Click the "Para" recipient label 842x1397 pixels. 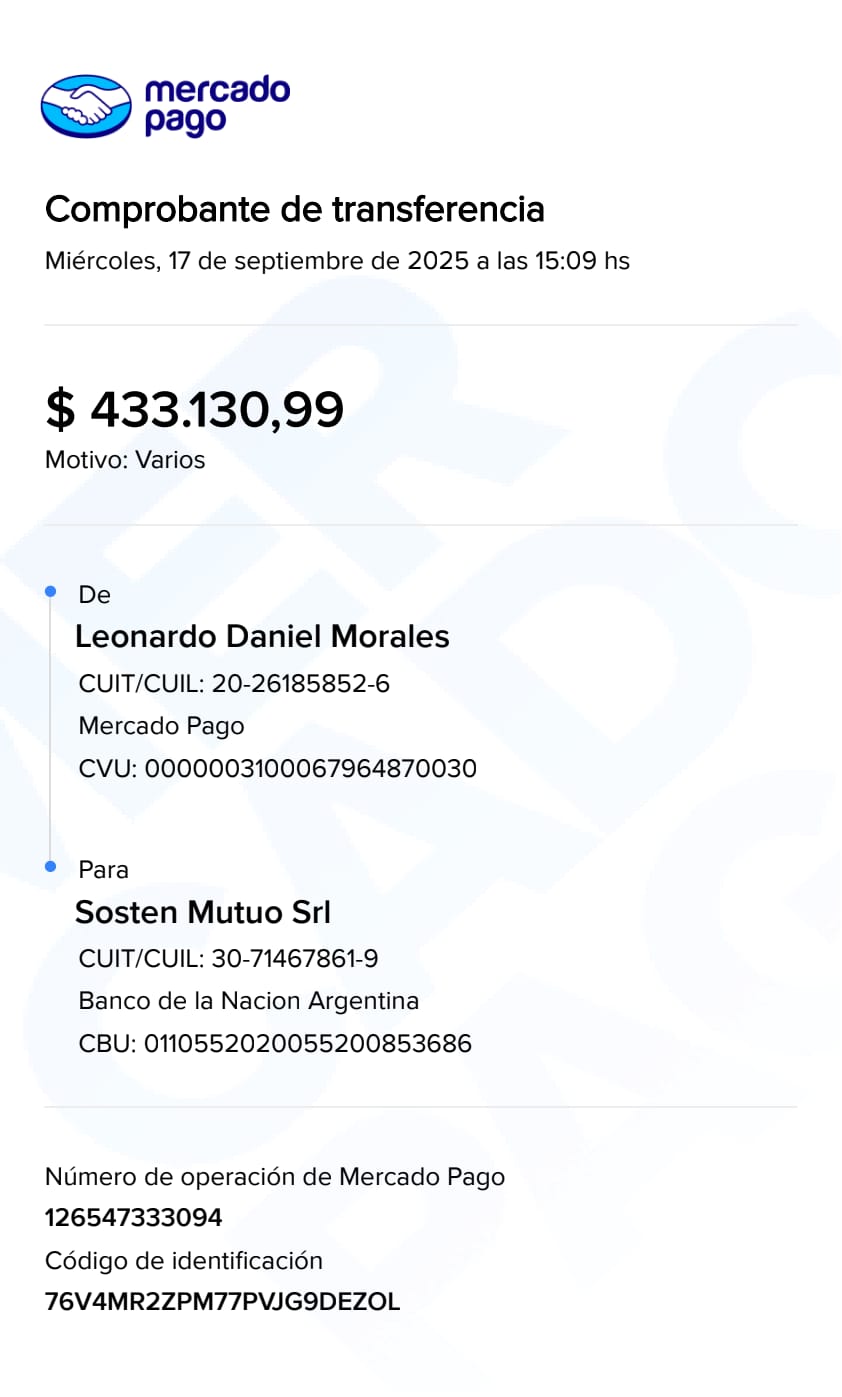[103, 870]
